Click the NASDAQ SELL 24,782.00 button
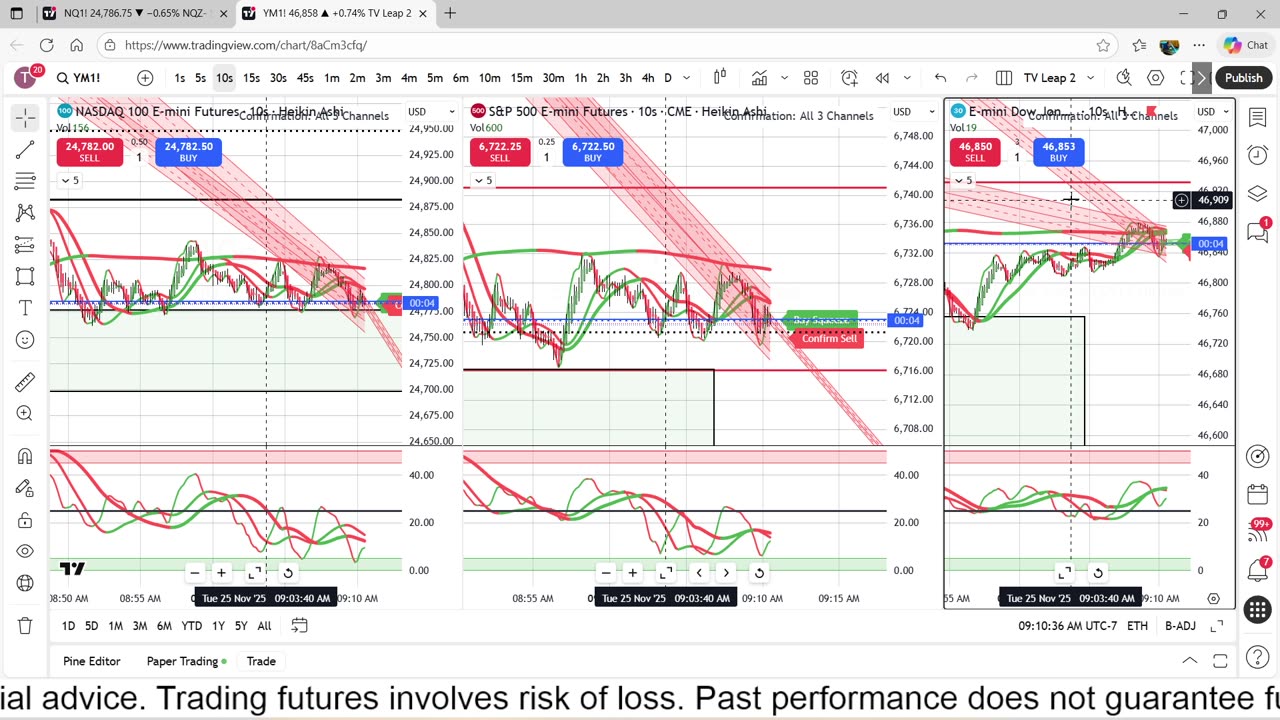Screen dimensions: 1280x720 pyautogui.click(x=89, y=152)
